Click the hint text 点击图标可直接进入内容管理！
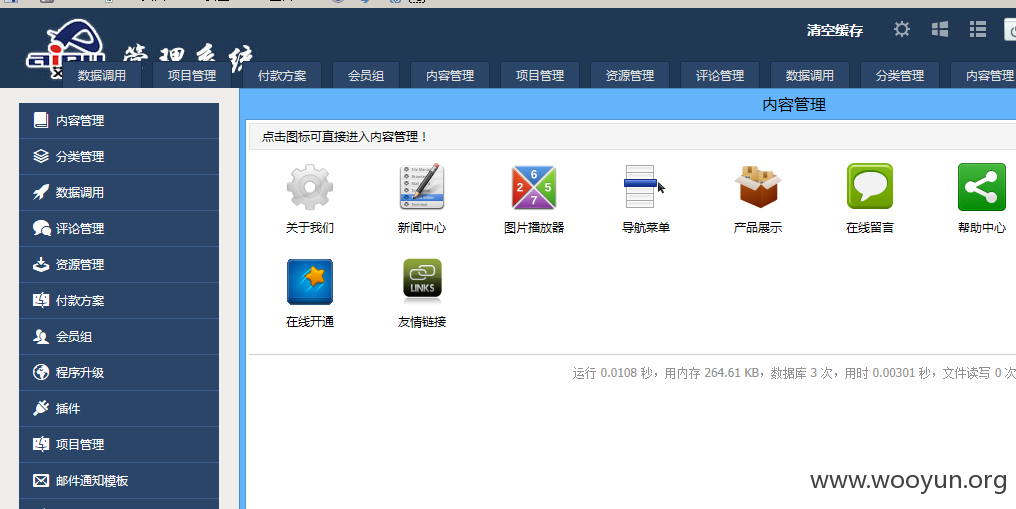 coord(345,137)
